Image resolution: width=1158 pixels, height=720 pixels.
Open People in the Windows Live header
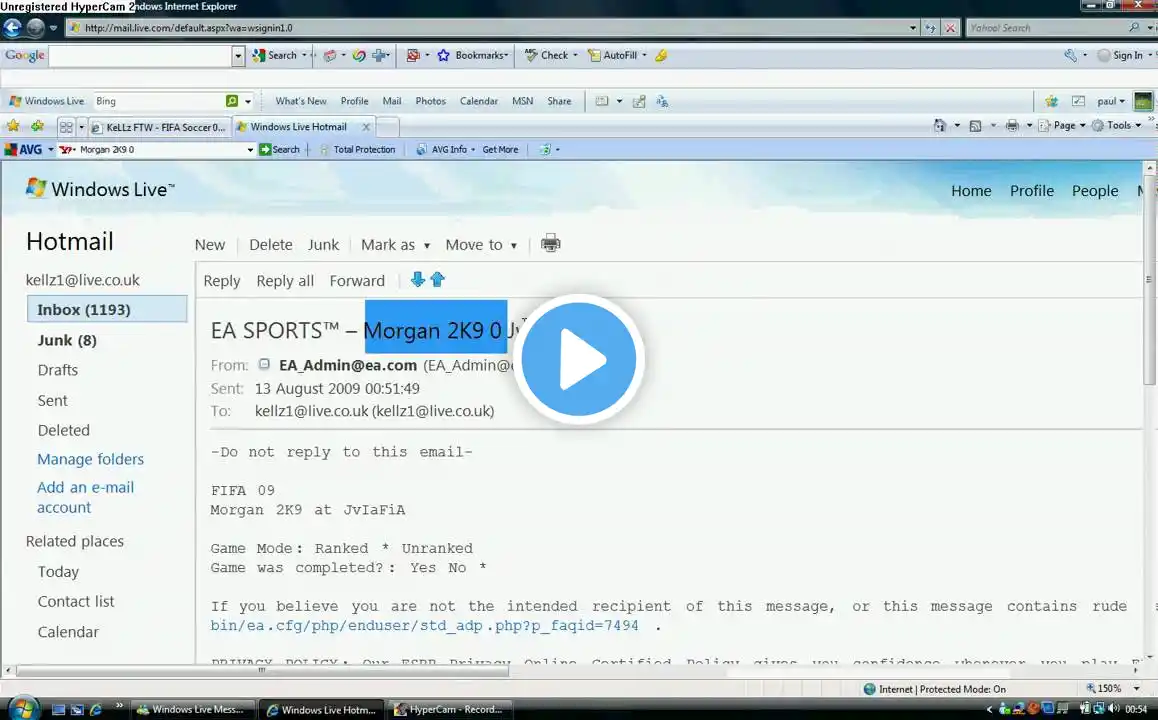1094,191
